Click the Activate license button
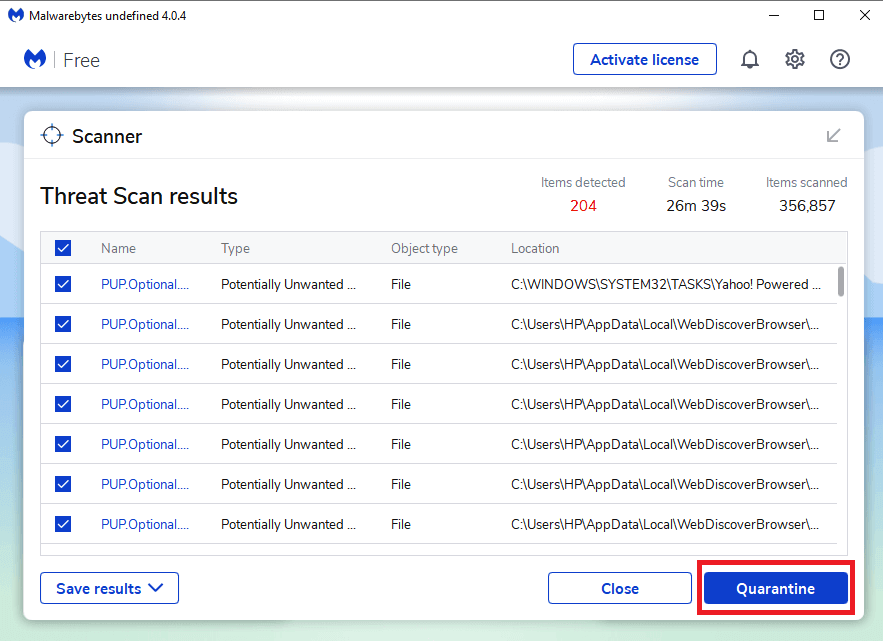This screenshot has height=641, width=883. tap(645, 59)
